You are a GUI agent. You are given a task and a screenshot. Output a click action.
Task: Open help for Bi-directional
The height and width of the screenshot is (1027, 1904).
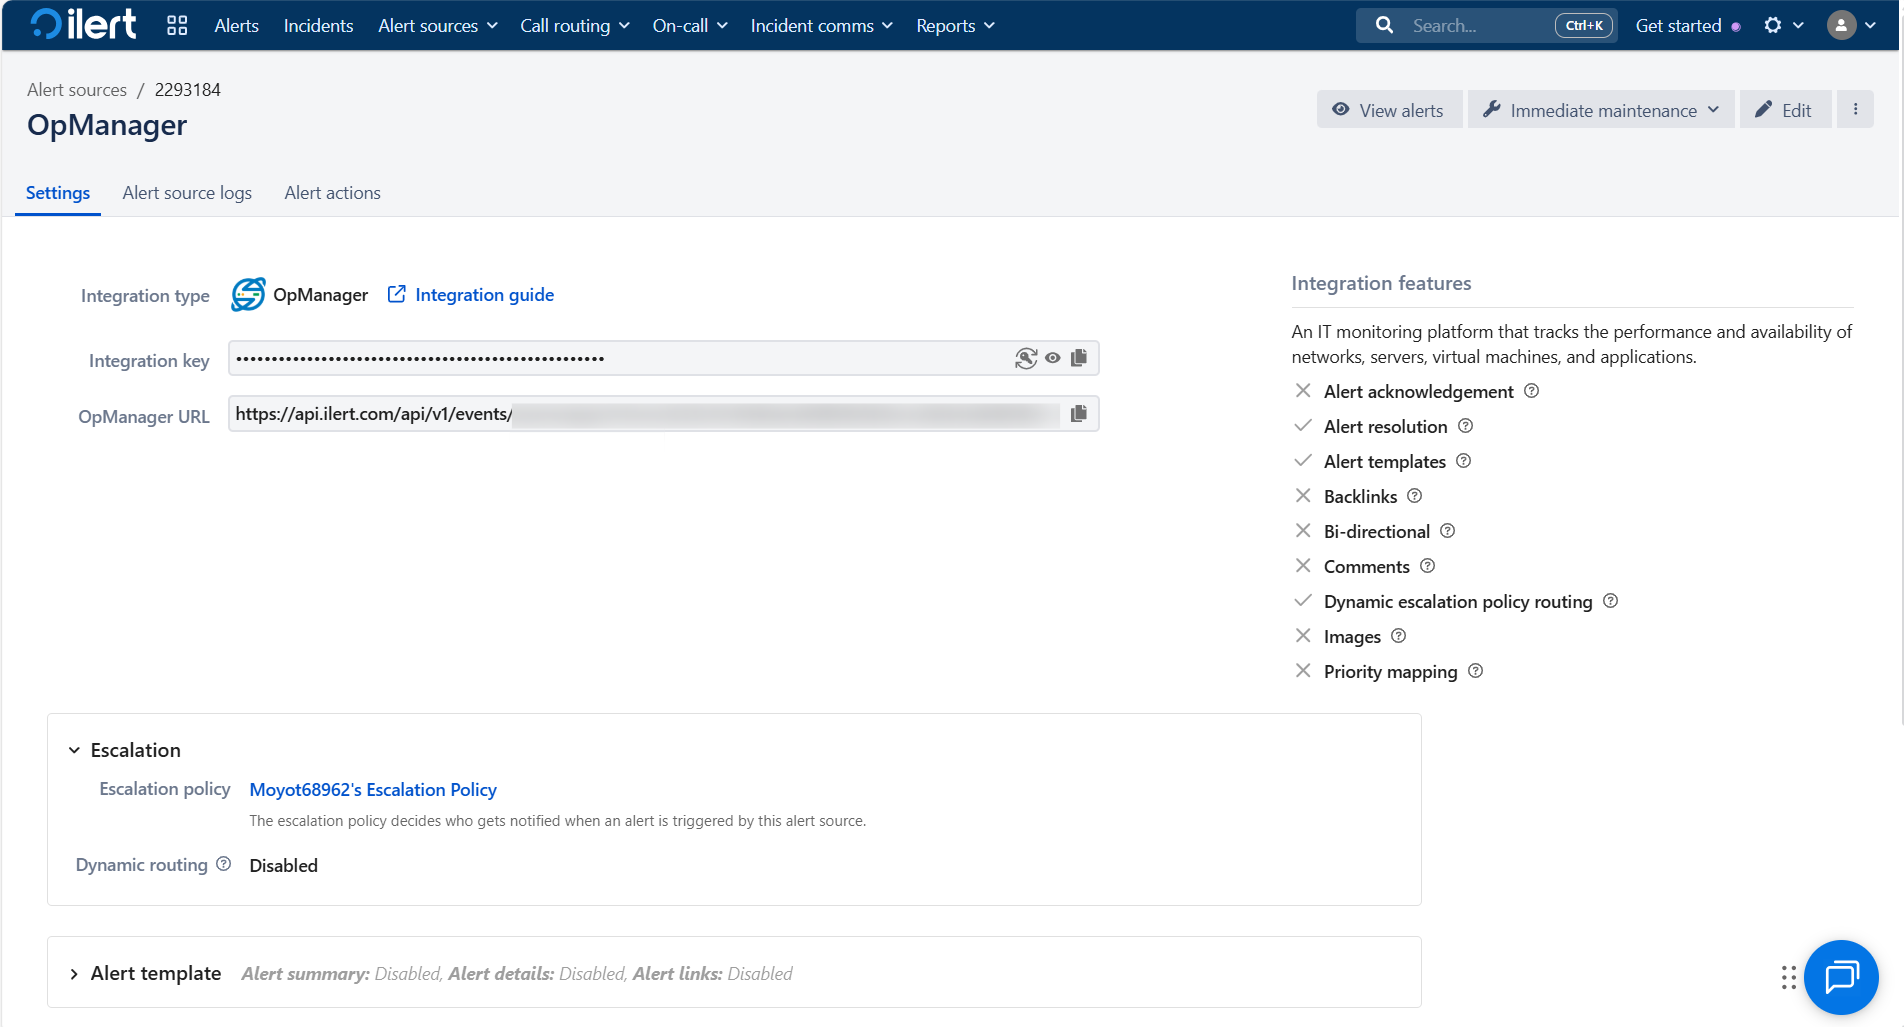click(x=1447, y=531)
